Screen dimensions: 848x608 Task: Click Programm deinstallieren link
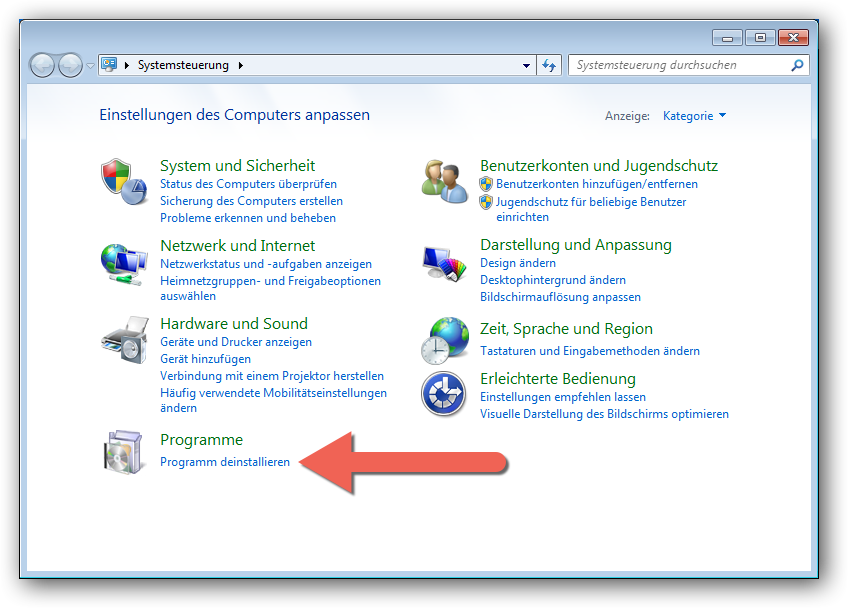[x=225, y=462]
